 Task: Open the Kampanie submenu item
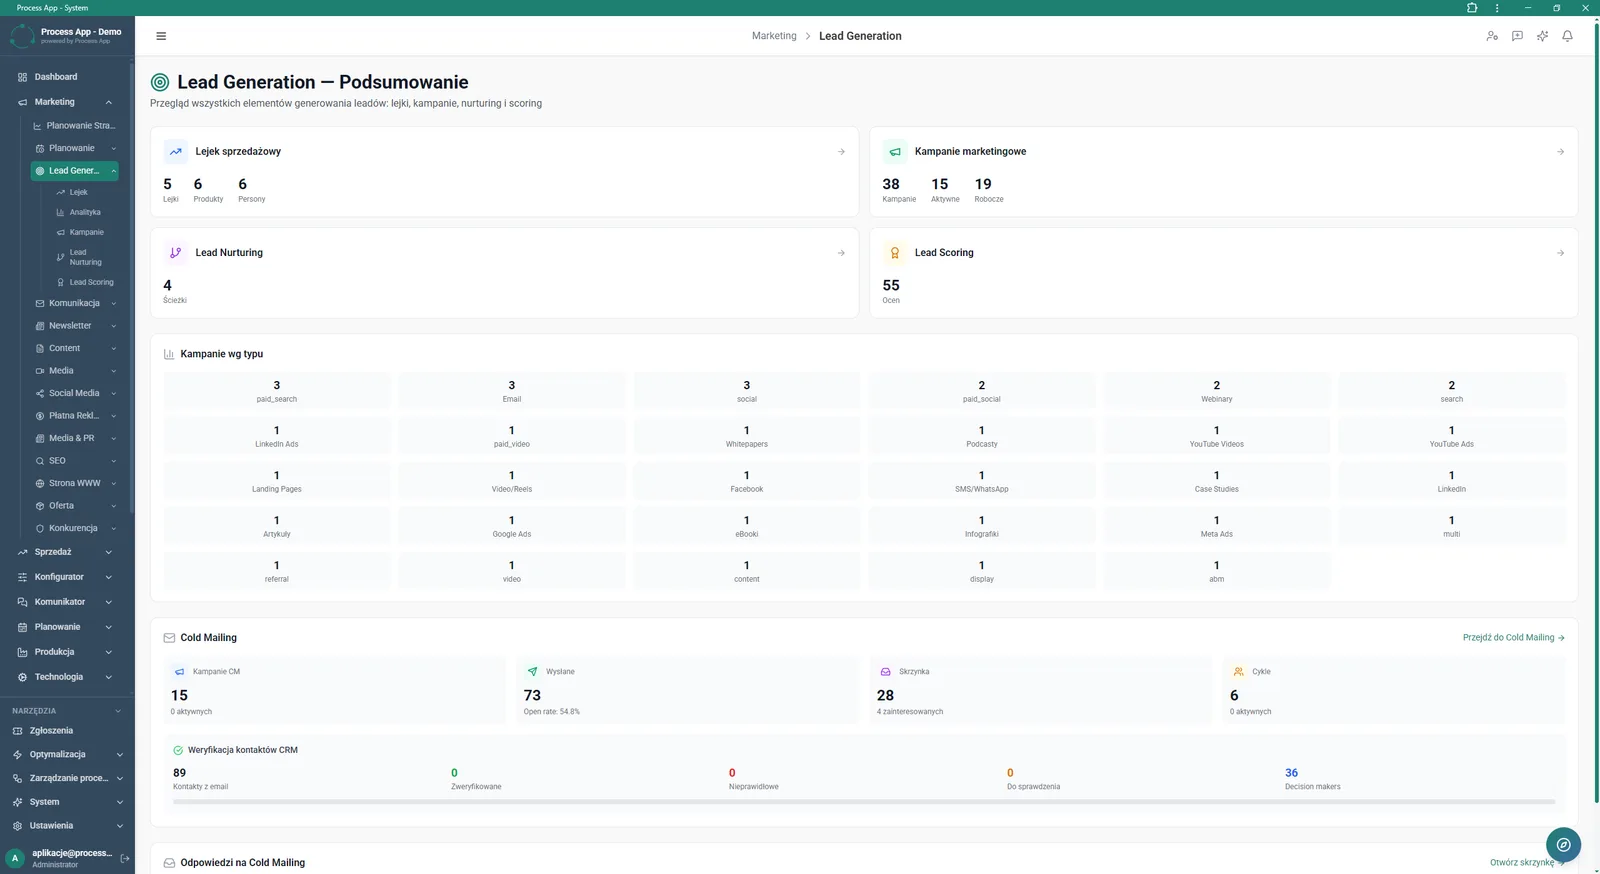86,232
